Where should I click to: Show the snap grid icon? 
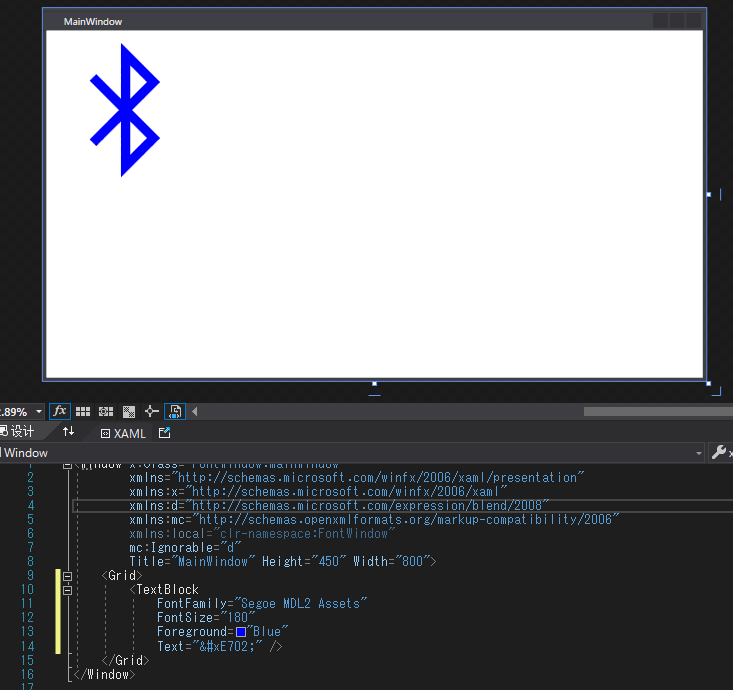click(83, 411)
